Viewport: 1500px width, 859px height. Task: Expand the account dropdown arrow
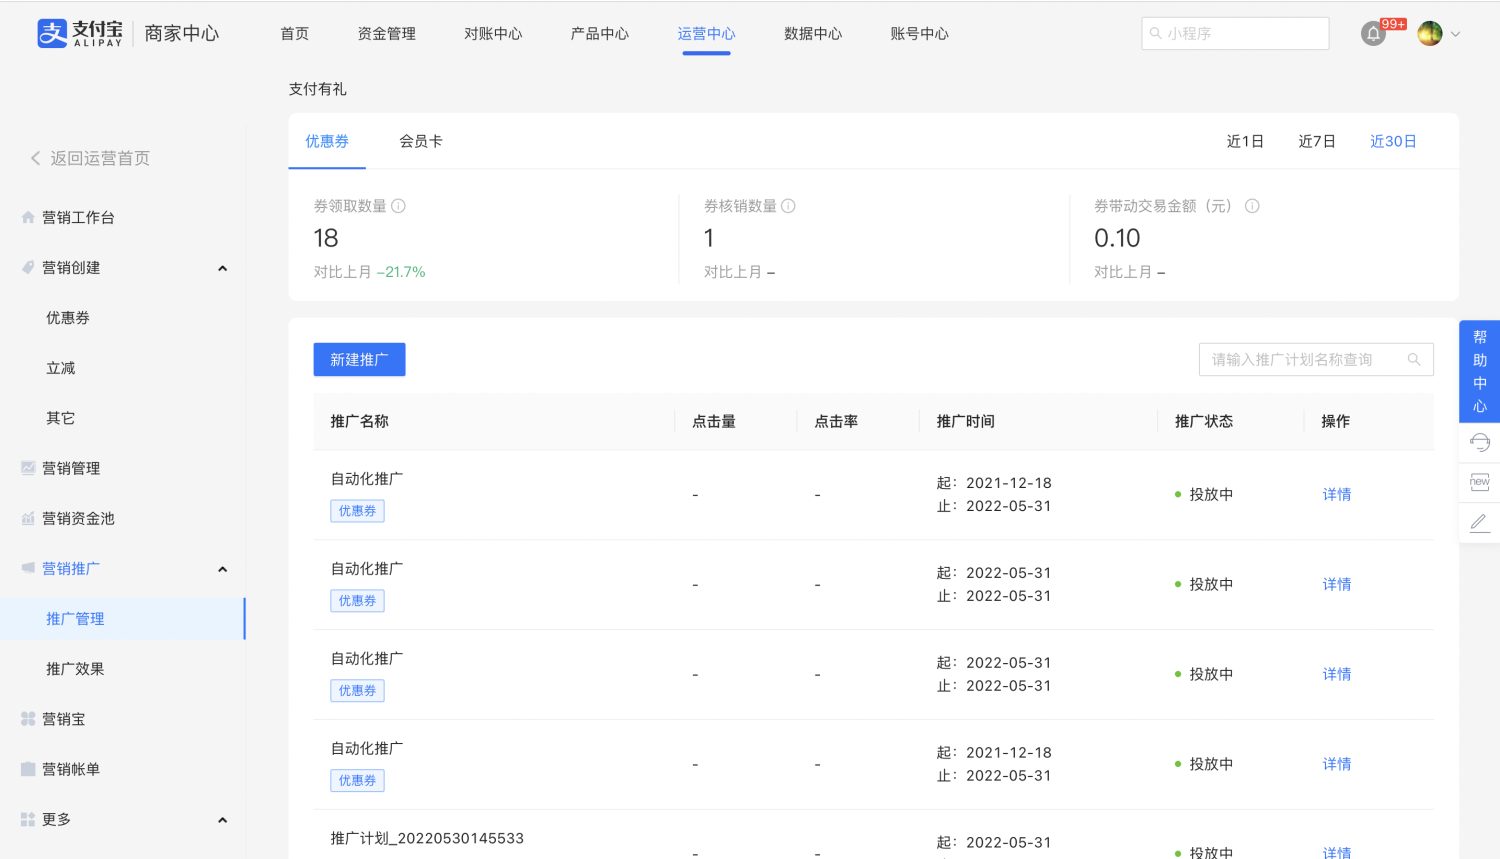[x=1456, y=34]
